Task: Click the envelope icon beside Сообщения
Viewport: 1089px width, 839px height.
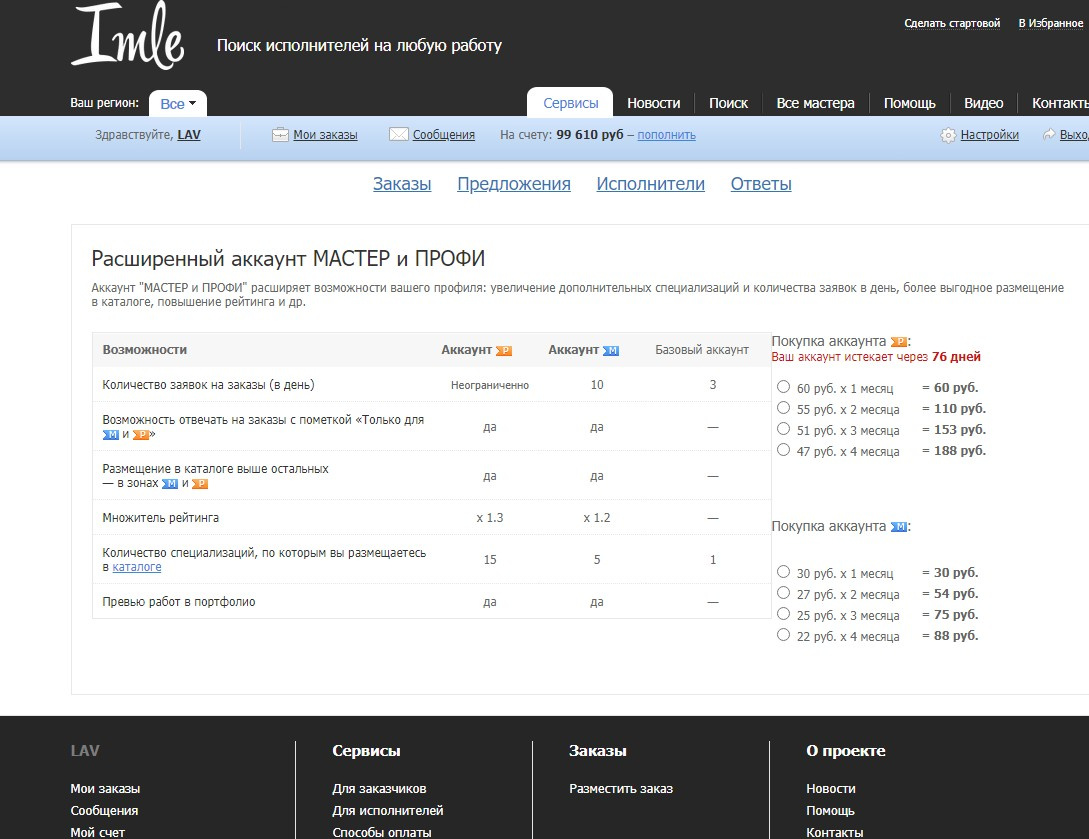Action: 399,135
